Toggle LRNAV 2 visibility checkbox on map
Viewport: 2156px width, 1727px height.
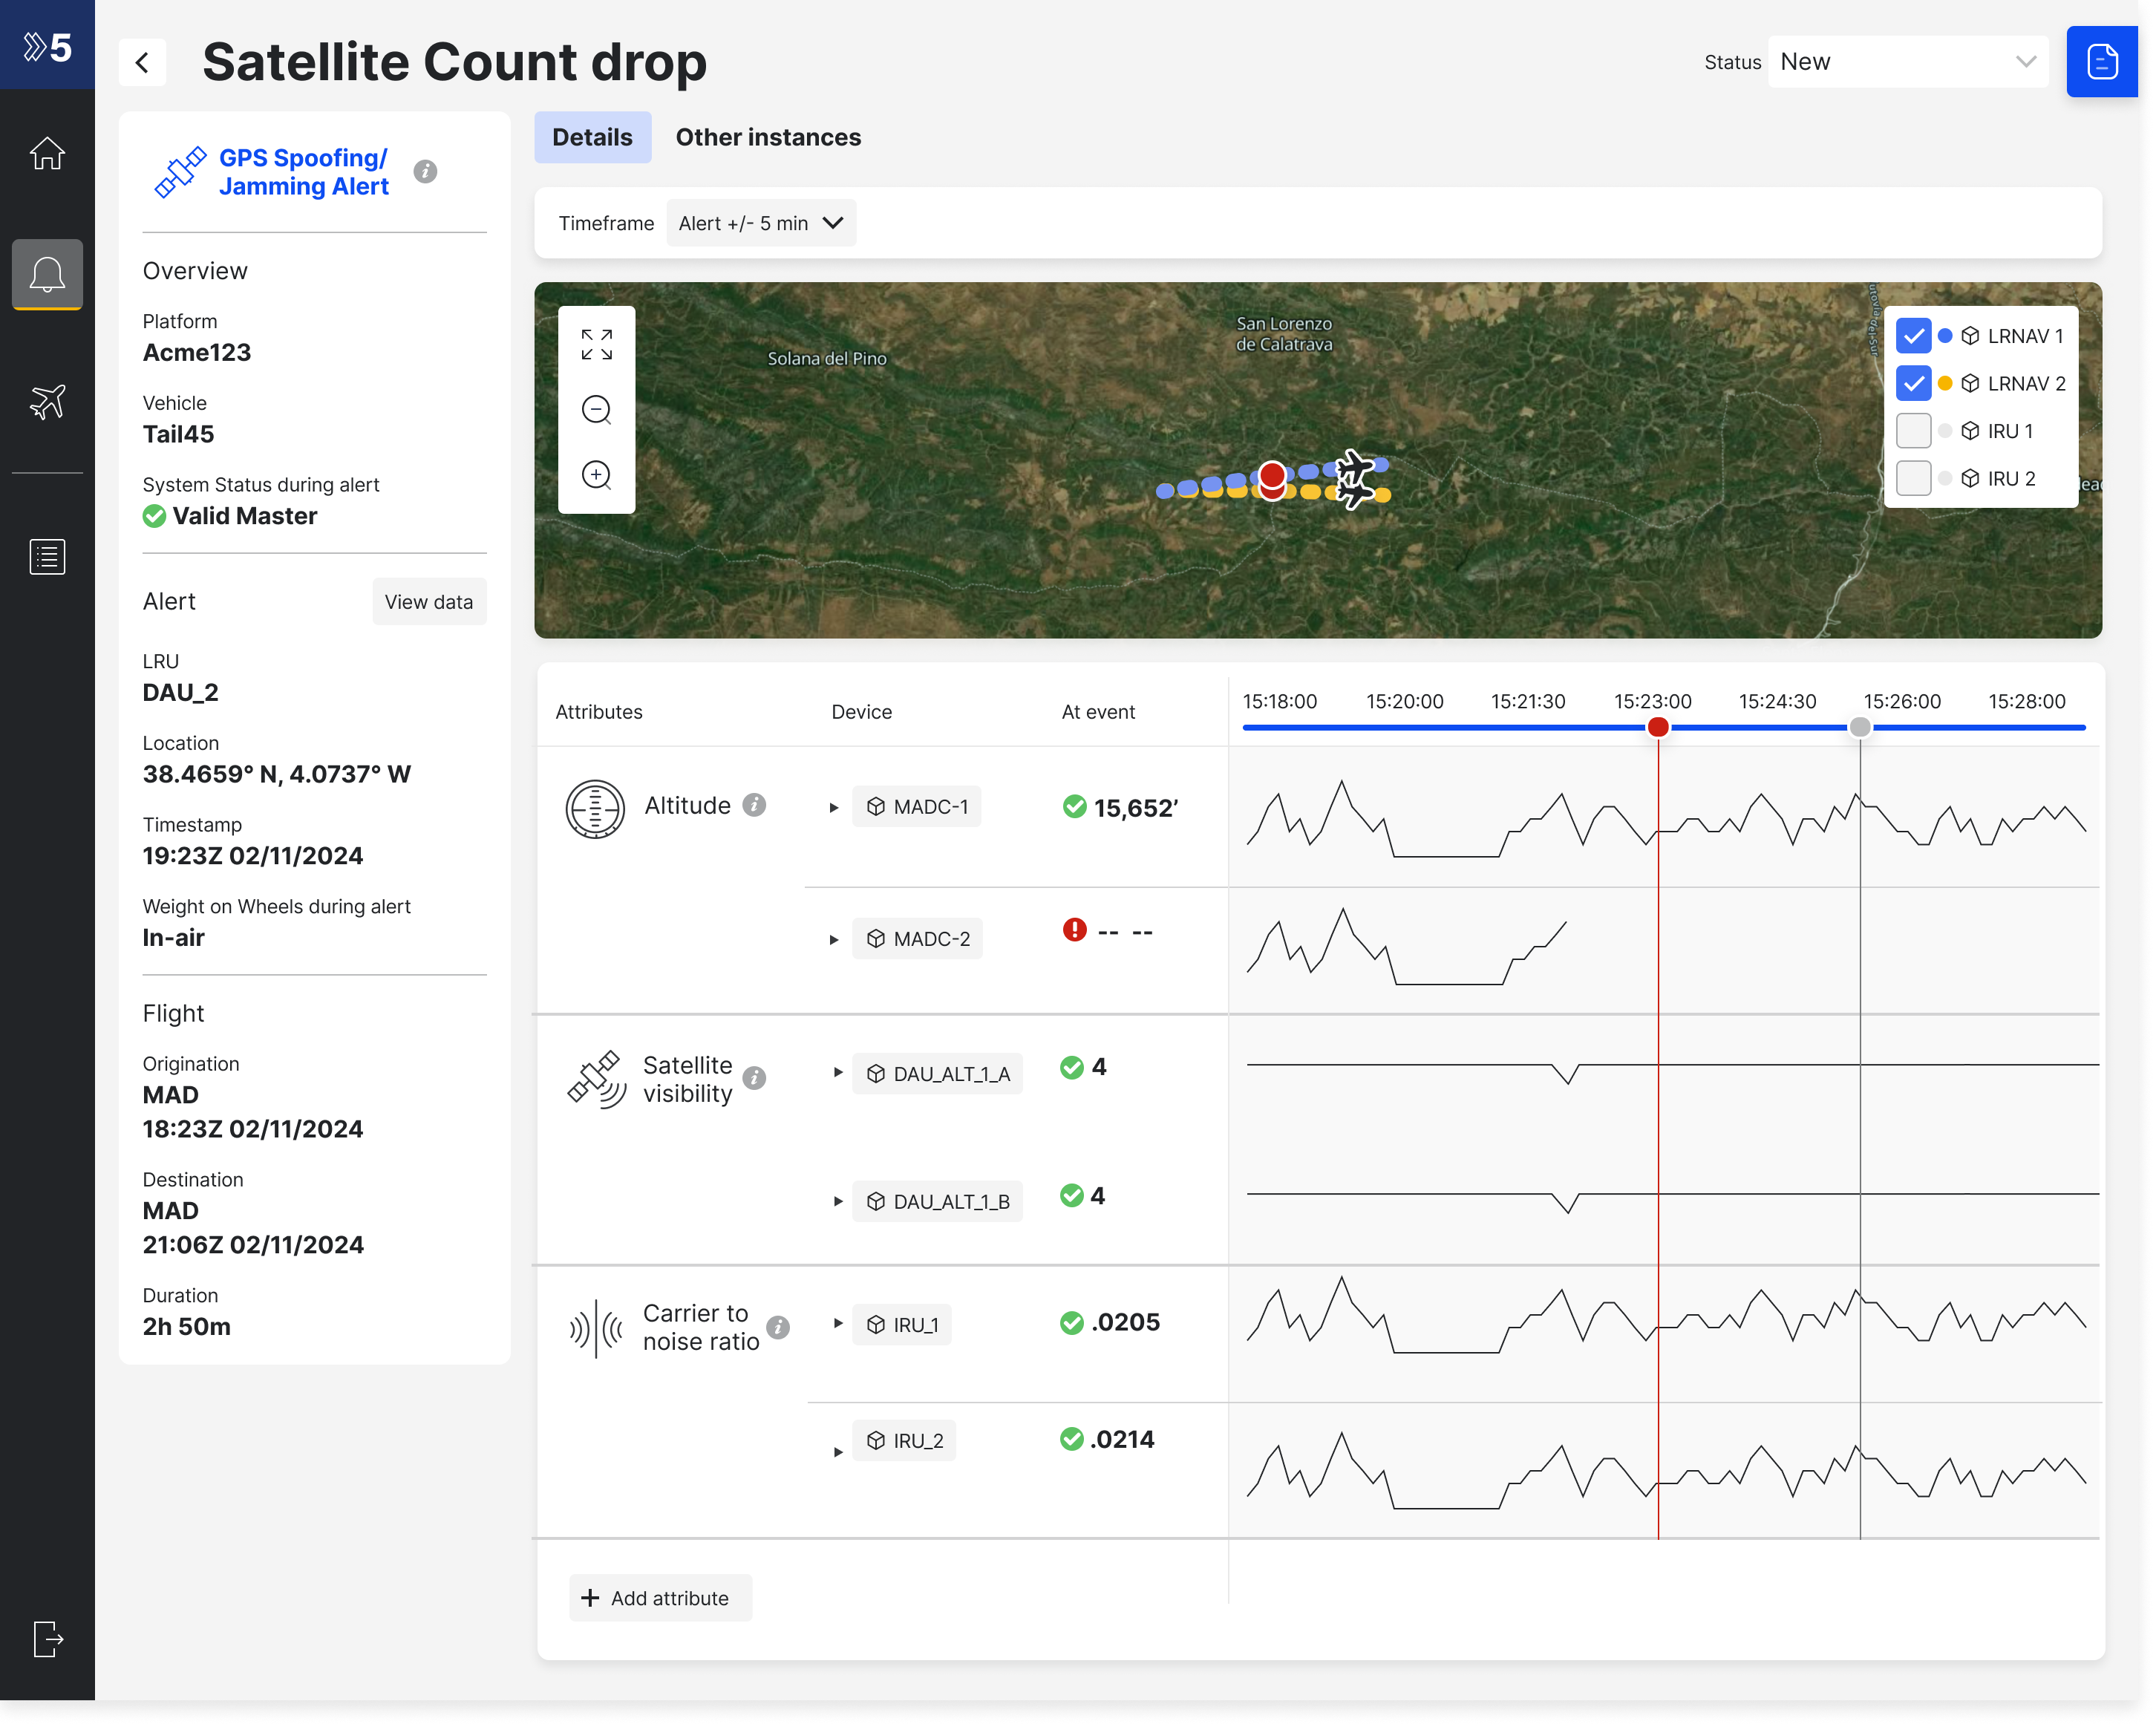tap(1913, 384)
